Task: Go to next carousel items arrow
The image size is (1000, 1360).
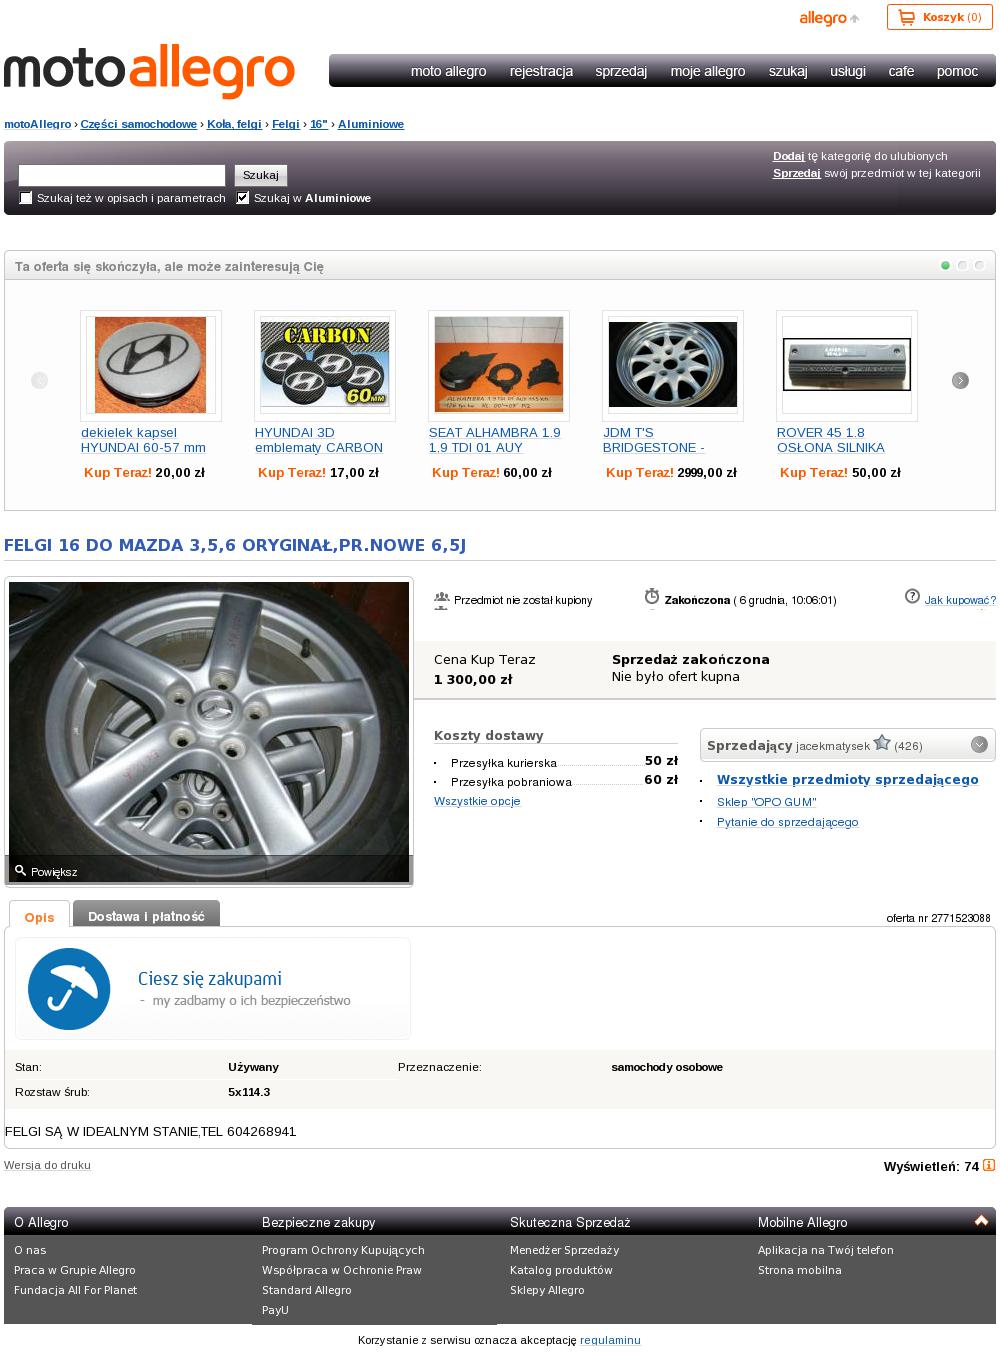Action: 960,380
